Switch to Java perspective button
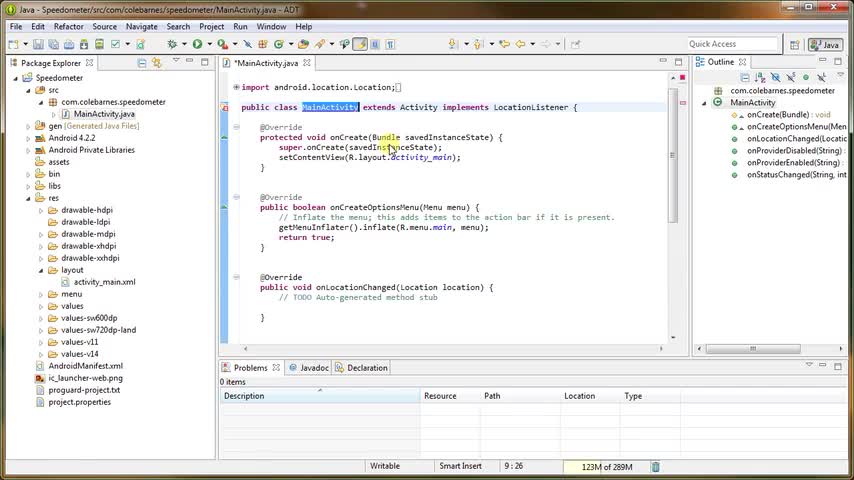854x480 pixels. pos(825,44)
